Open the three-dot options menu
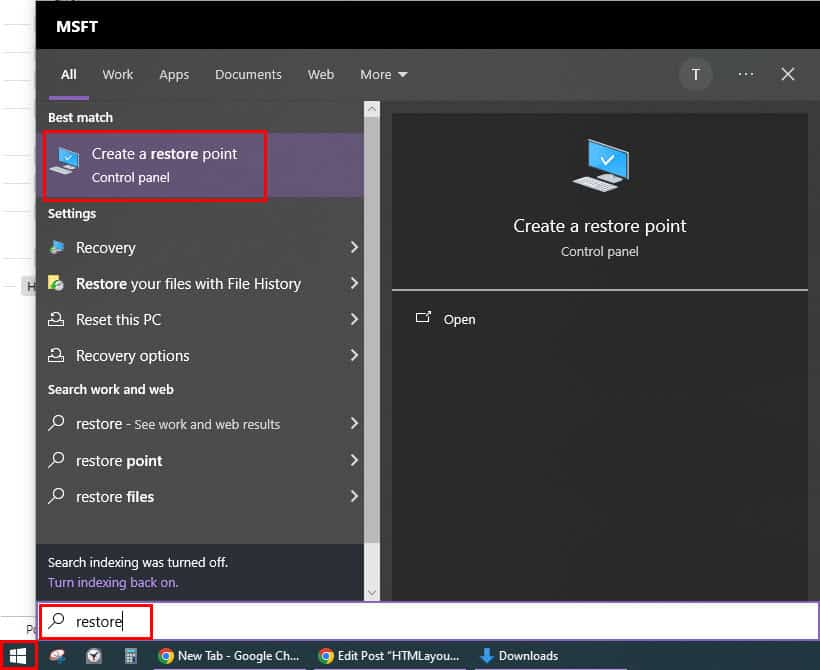This screenshot has height=670, width=820. [746, 75]
